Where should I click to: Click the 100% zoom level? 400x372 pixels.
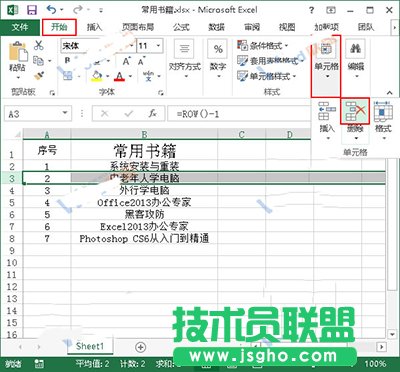(x=375, y=364)
